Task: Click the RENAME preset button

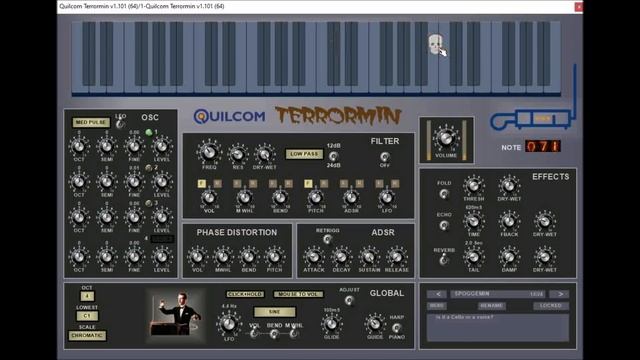Action: [492, 306]
